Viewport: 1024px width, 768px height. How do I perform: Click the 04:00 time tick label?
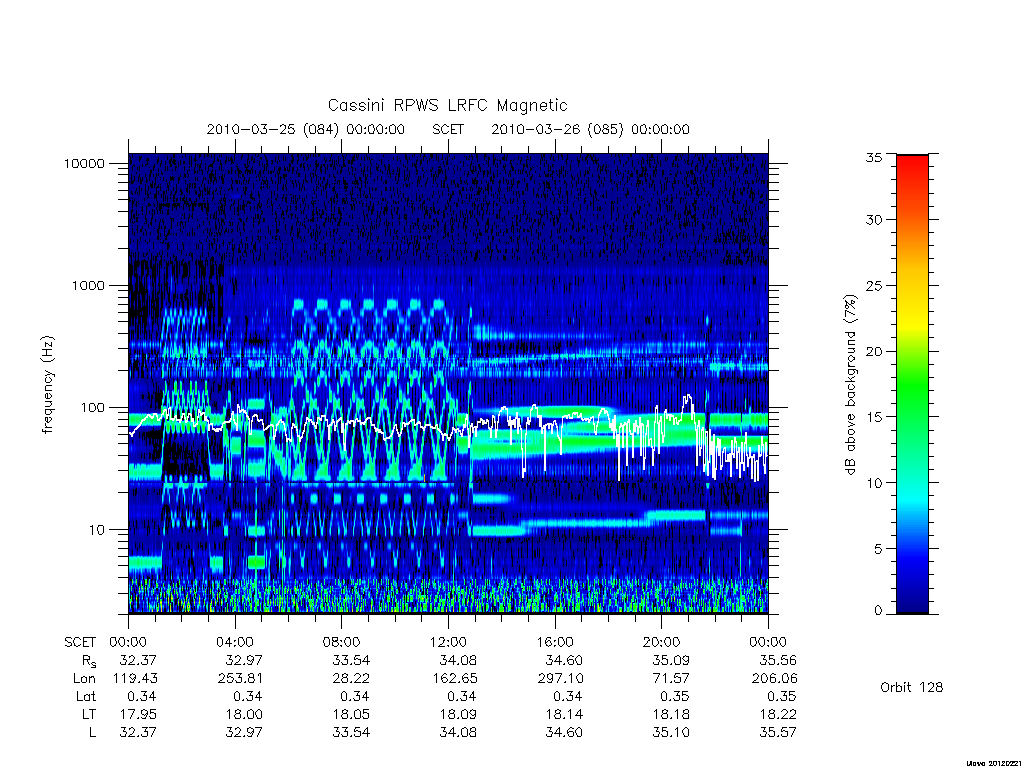coord(235,643)
